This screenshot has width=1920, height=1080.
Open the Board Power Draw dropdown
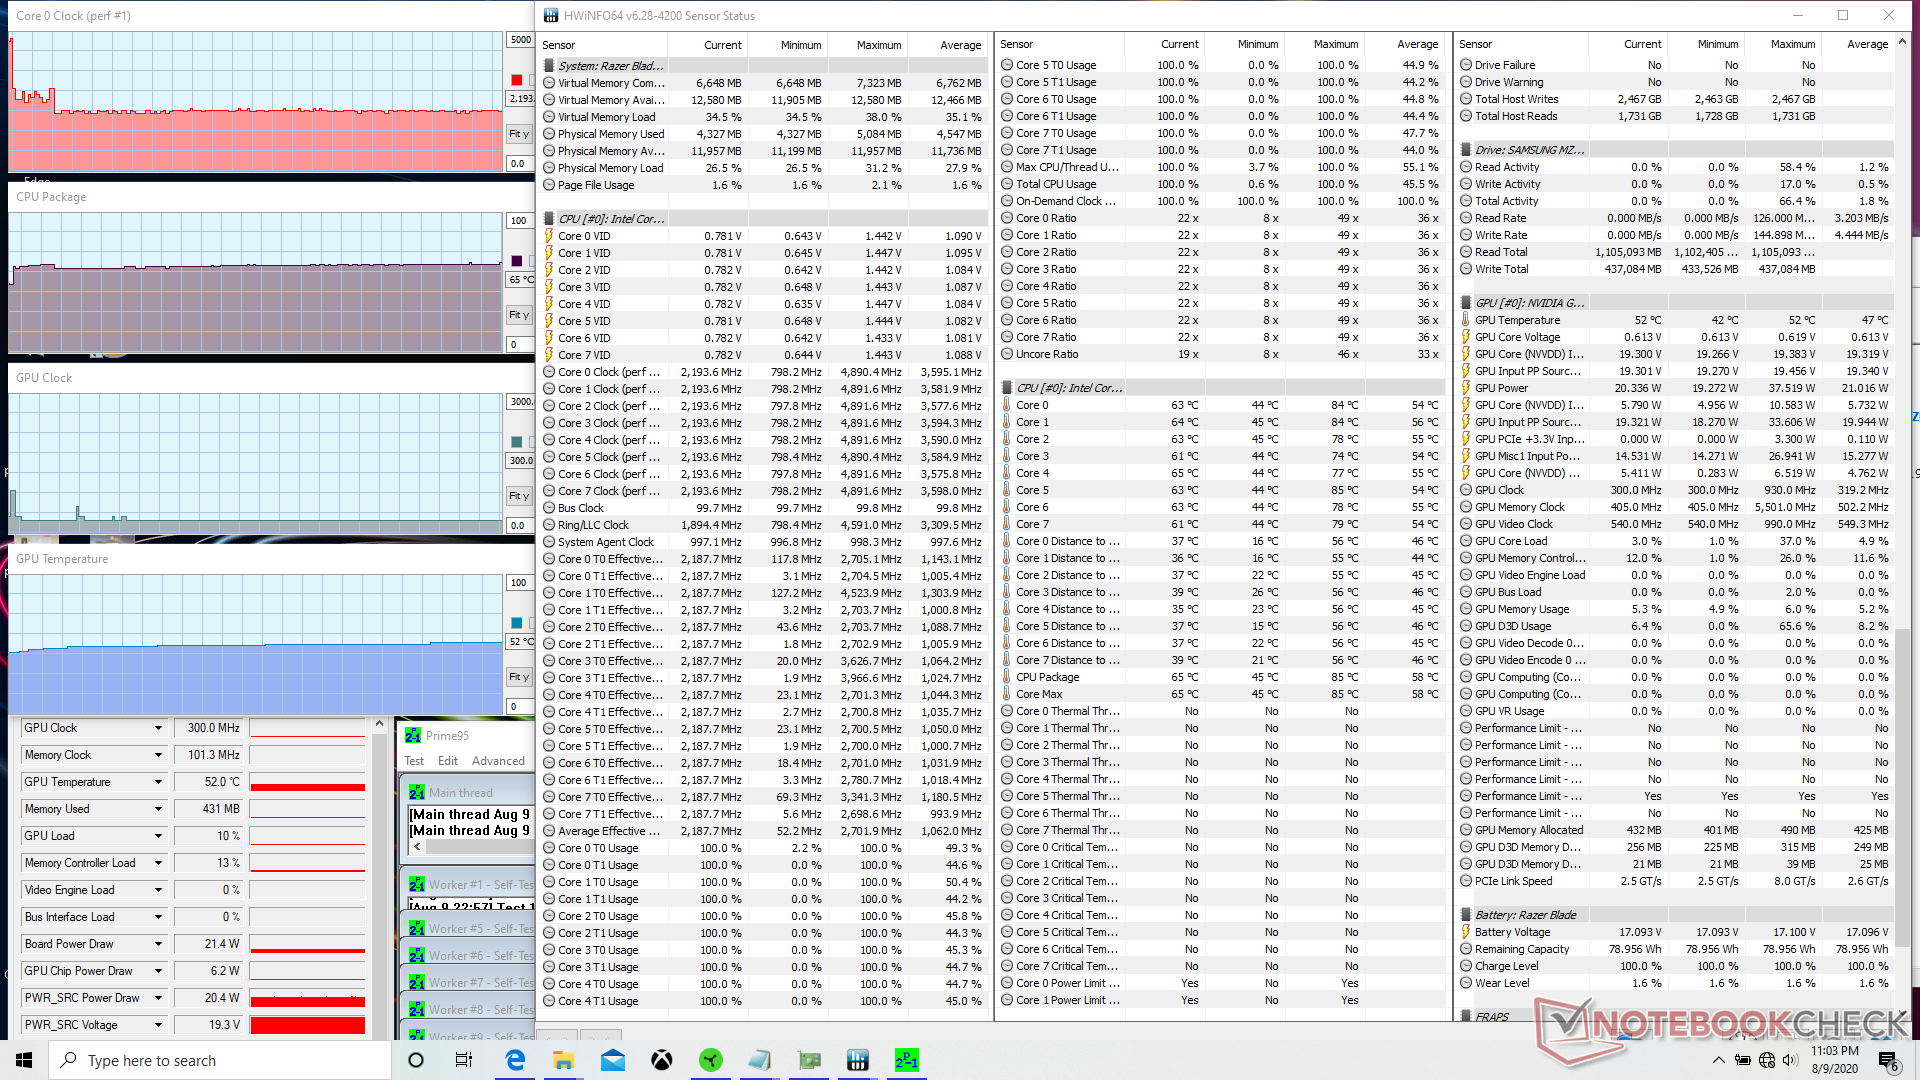tap(158, 944)
